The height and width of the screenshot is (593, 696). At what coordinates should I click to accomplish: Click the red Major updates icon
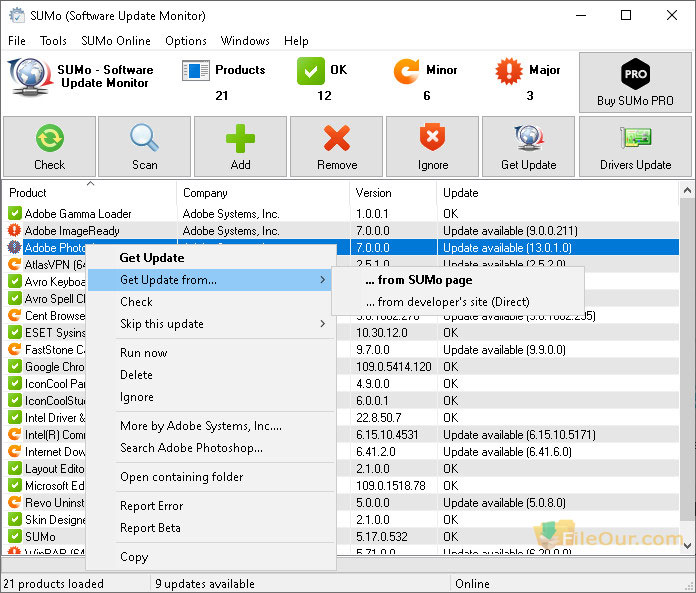509,71
